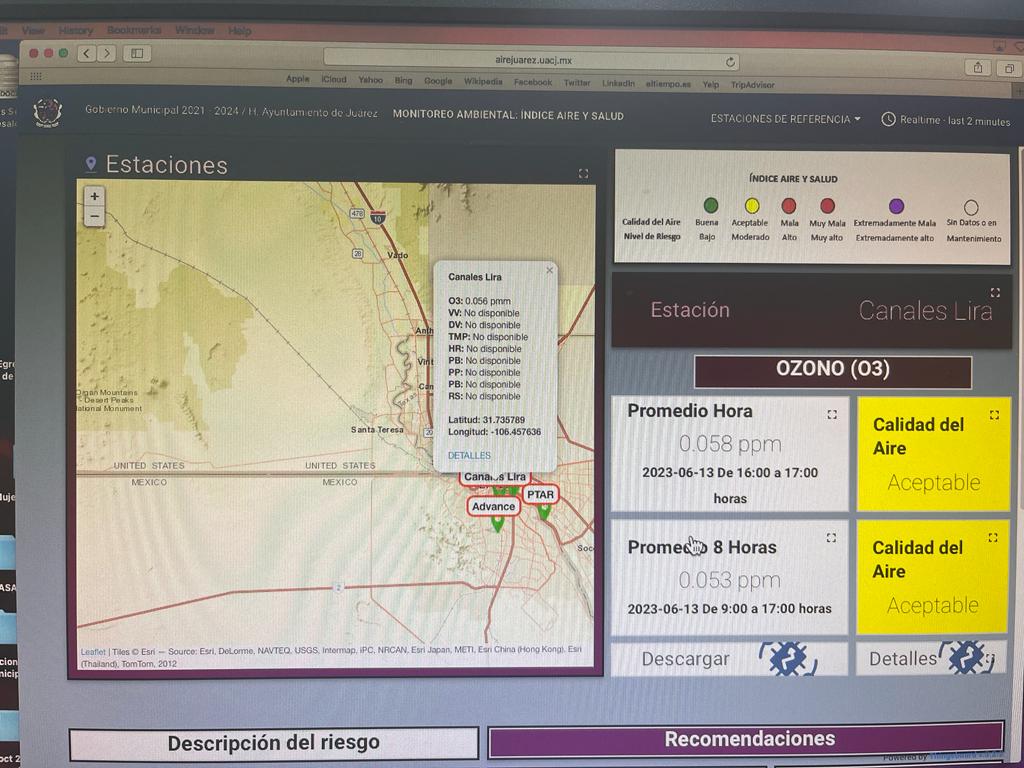This screenshot has width=1024, height=768.
Task: Go back with Safari's back arrow
Action: (87, 53)
